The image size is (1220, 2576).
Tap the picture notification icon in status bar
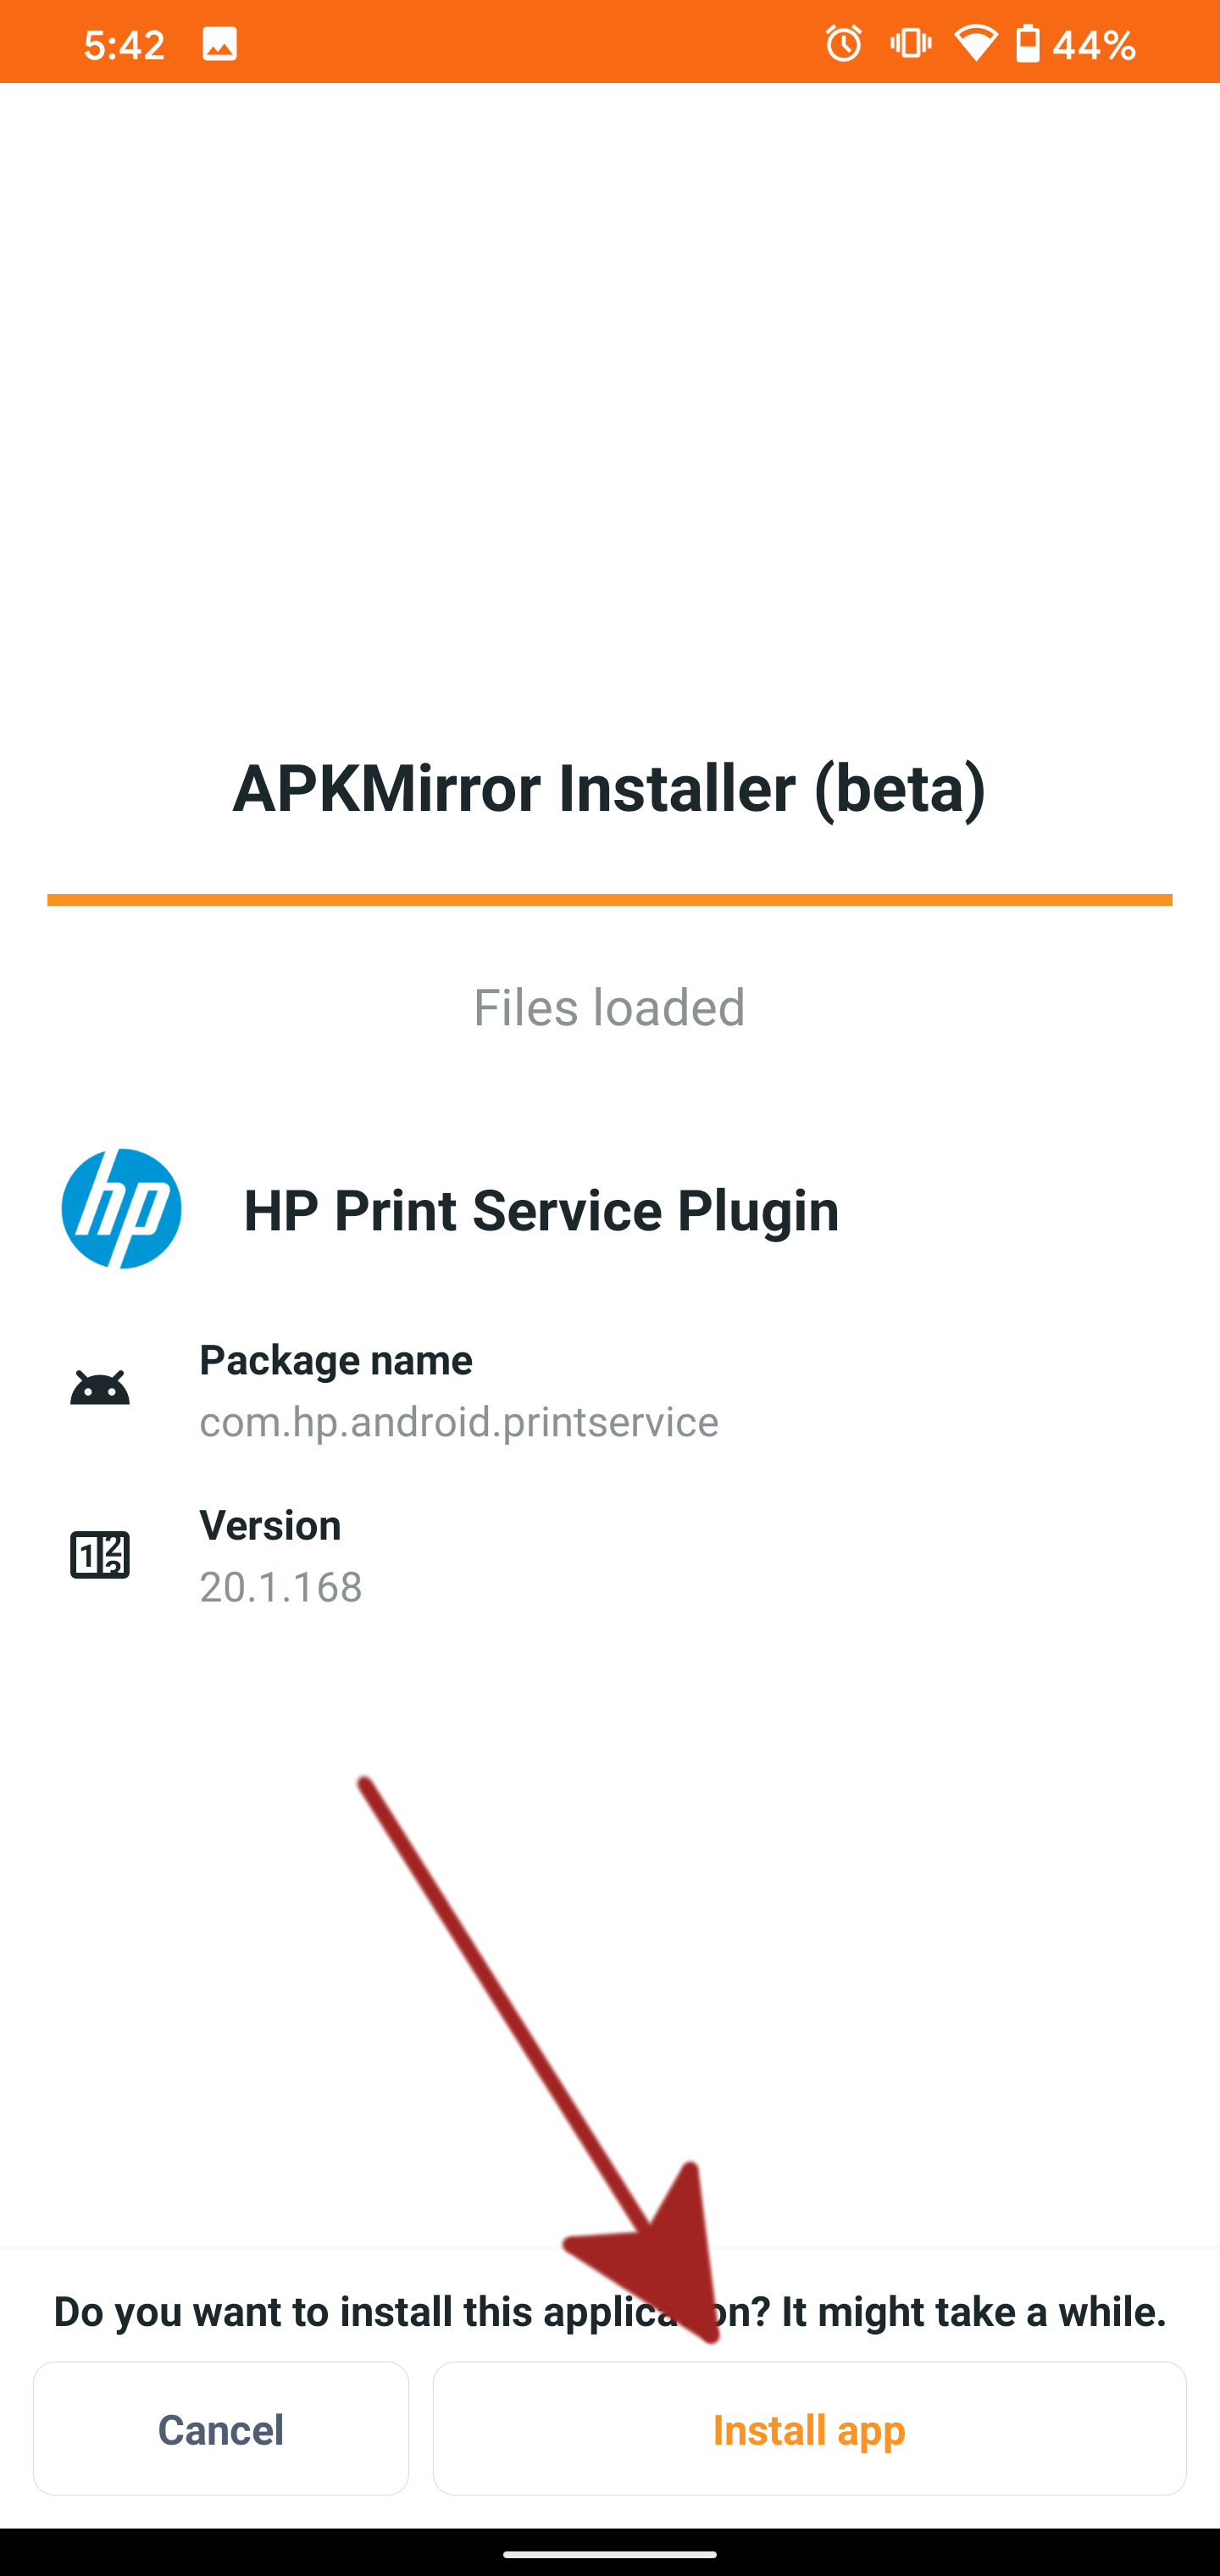coord(219,44)
